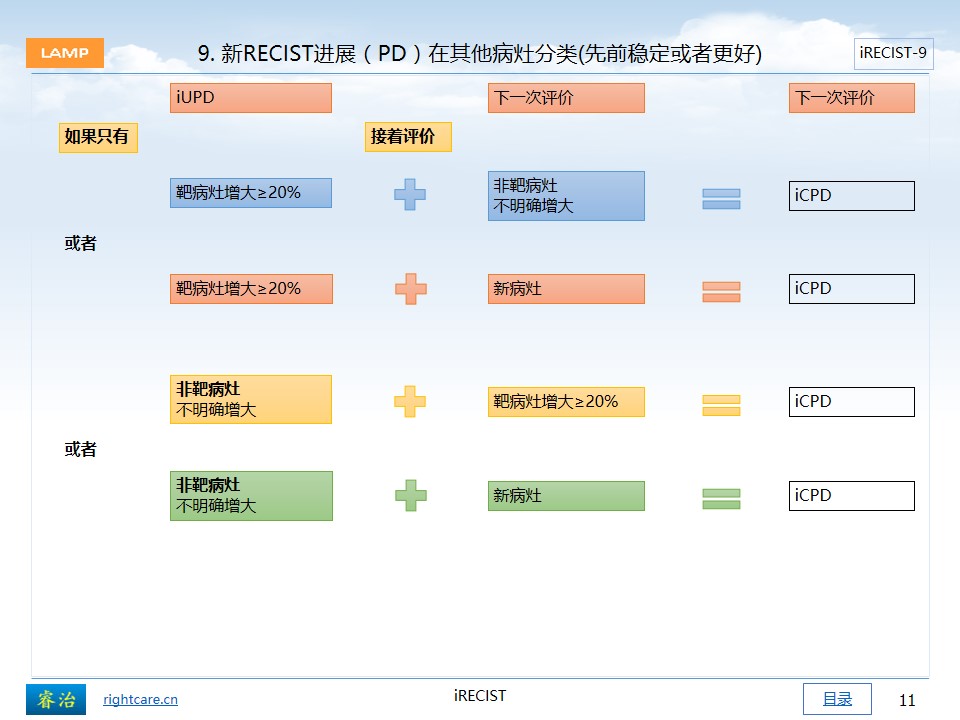Image resolution: width=960 pixels, height=720 pixels.
Task: Select the blue 非靶病灶 不明确增大 box
Action: pos(566,196)
